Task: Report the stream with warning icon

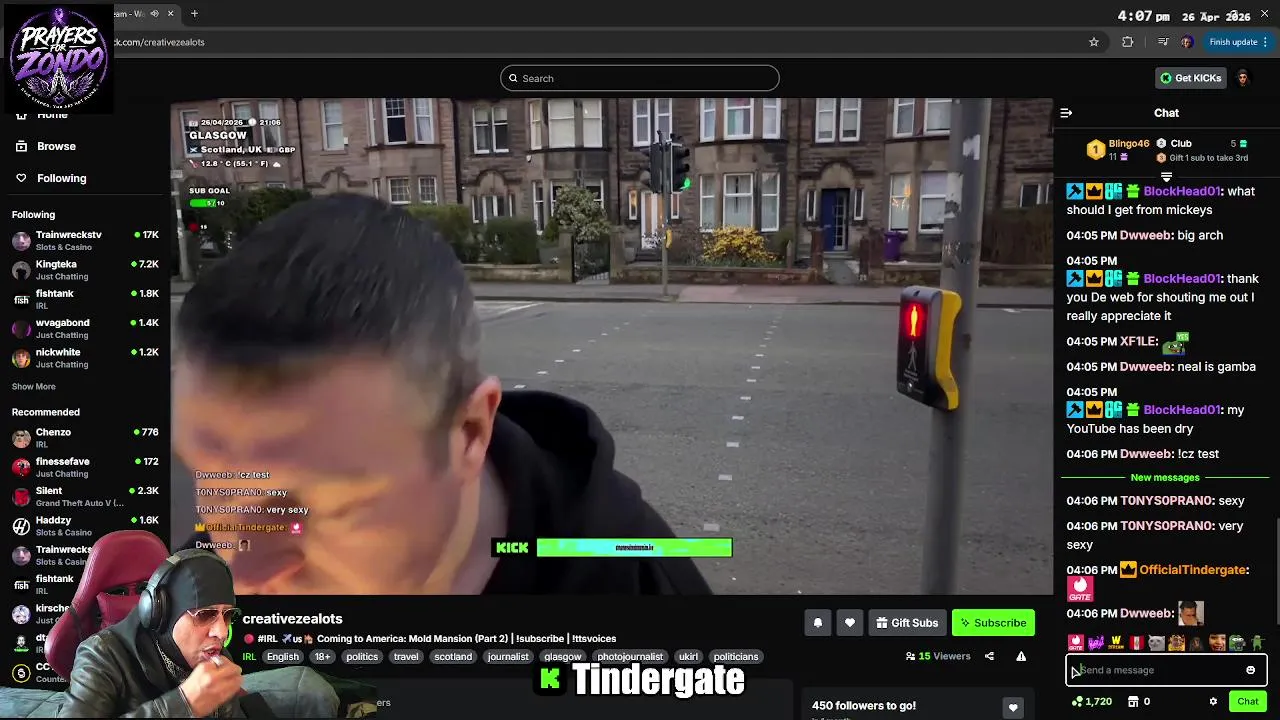Action: (1021, 656)
